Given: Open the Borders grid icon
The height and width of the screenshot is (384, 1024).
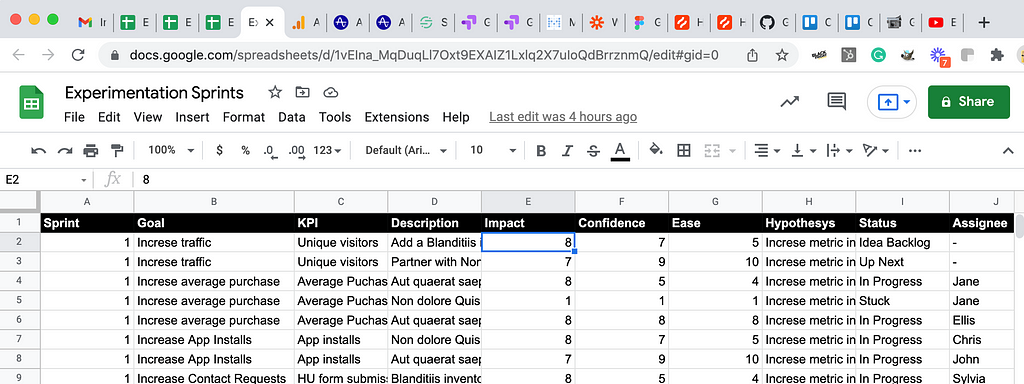Looking at the screenshot, I should pyautogui.click(x=684, y=151).
